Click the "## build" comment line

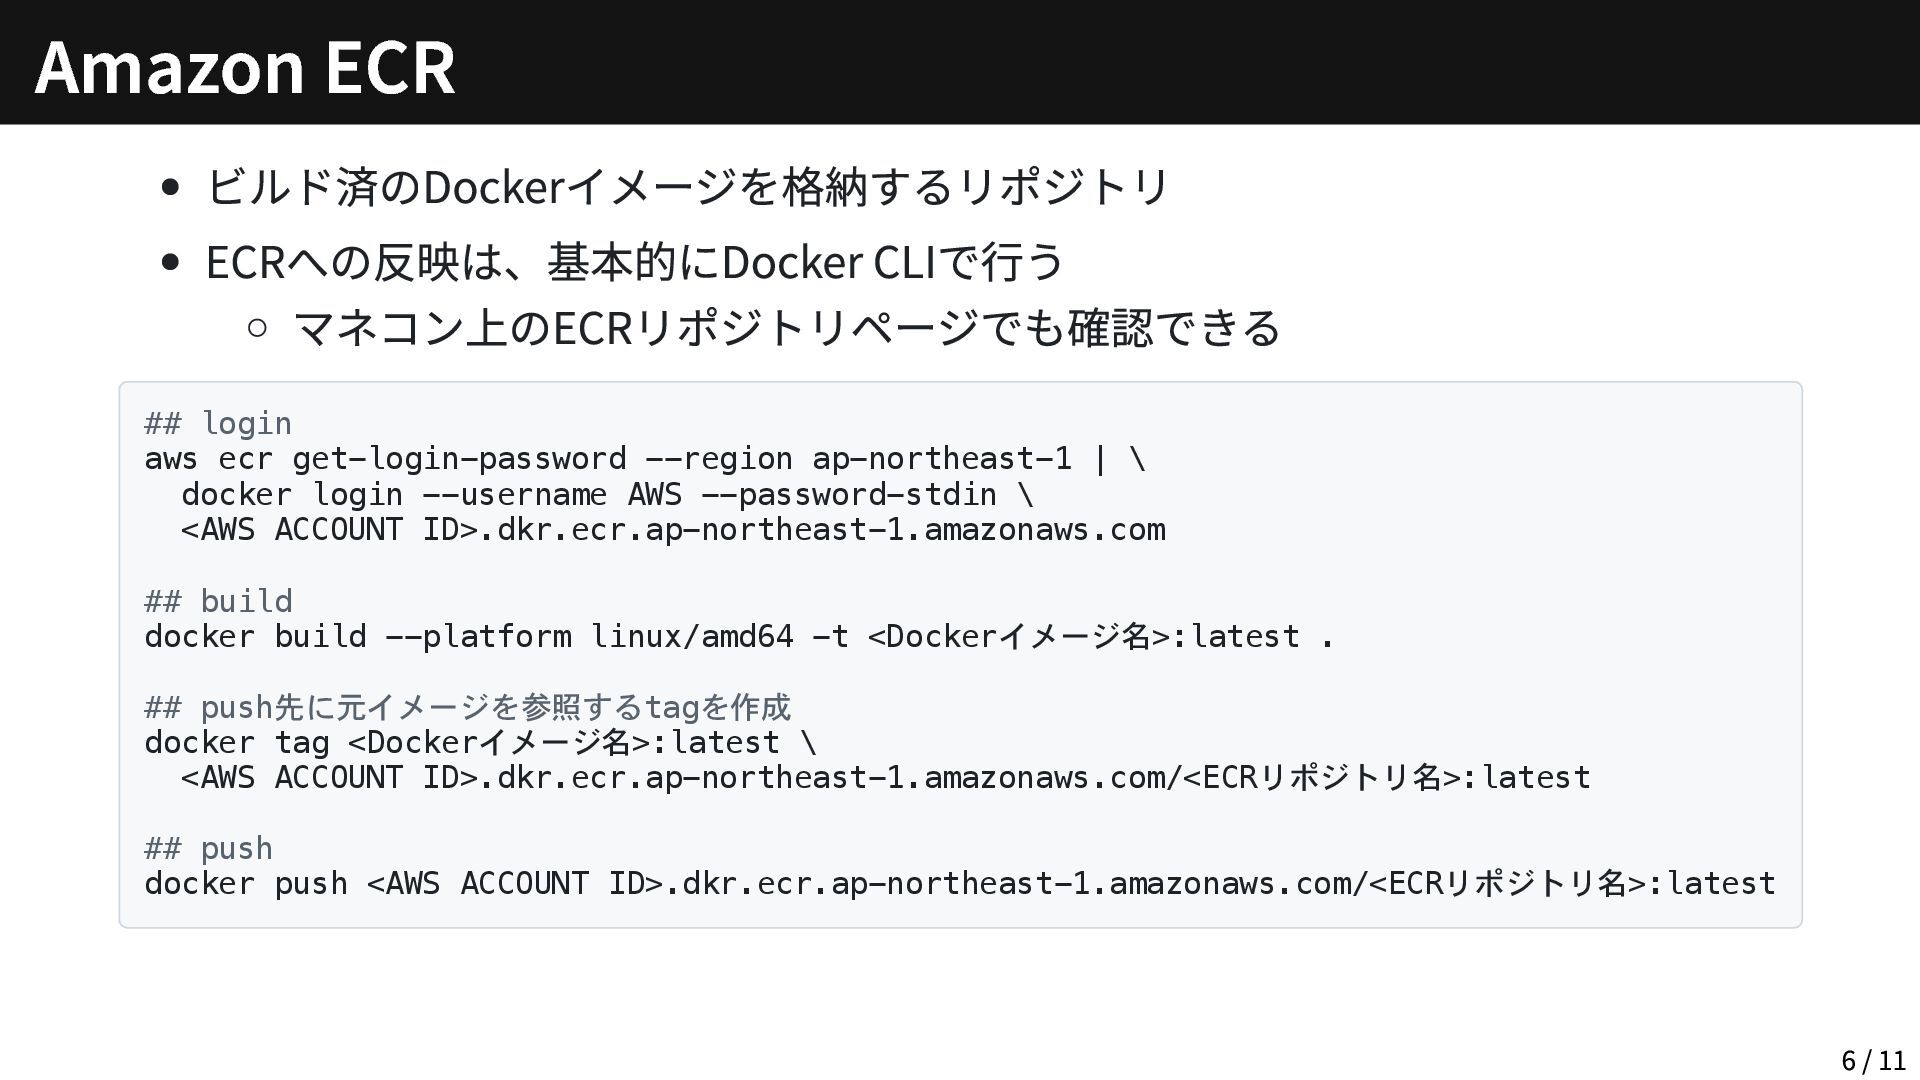click(x=218, y=601)
